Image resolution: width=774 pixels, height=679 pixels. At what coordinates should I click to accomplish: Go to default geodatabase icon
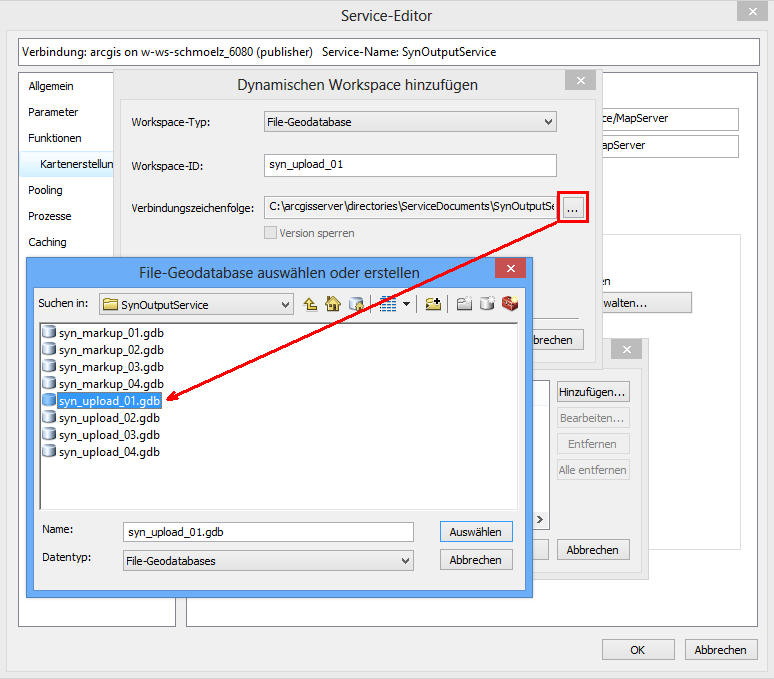click(356, 304)
